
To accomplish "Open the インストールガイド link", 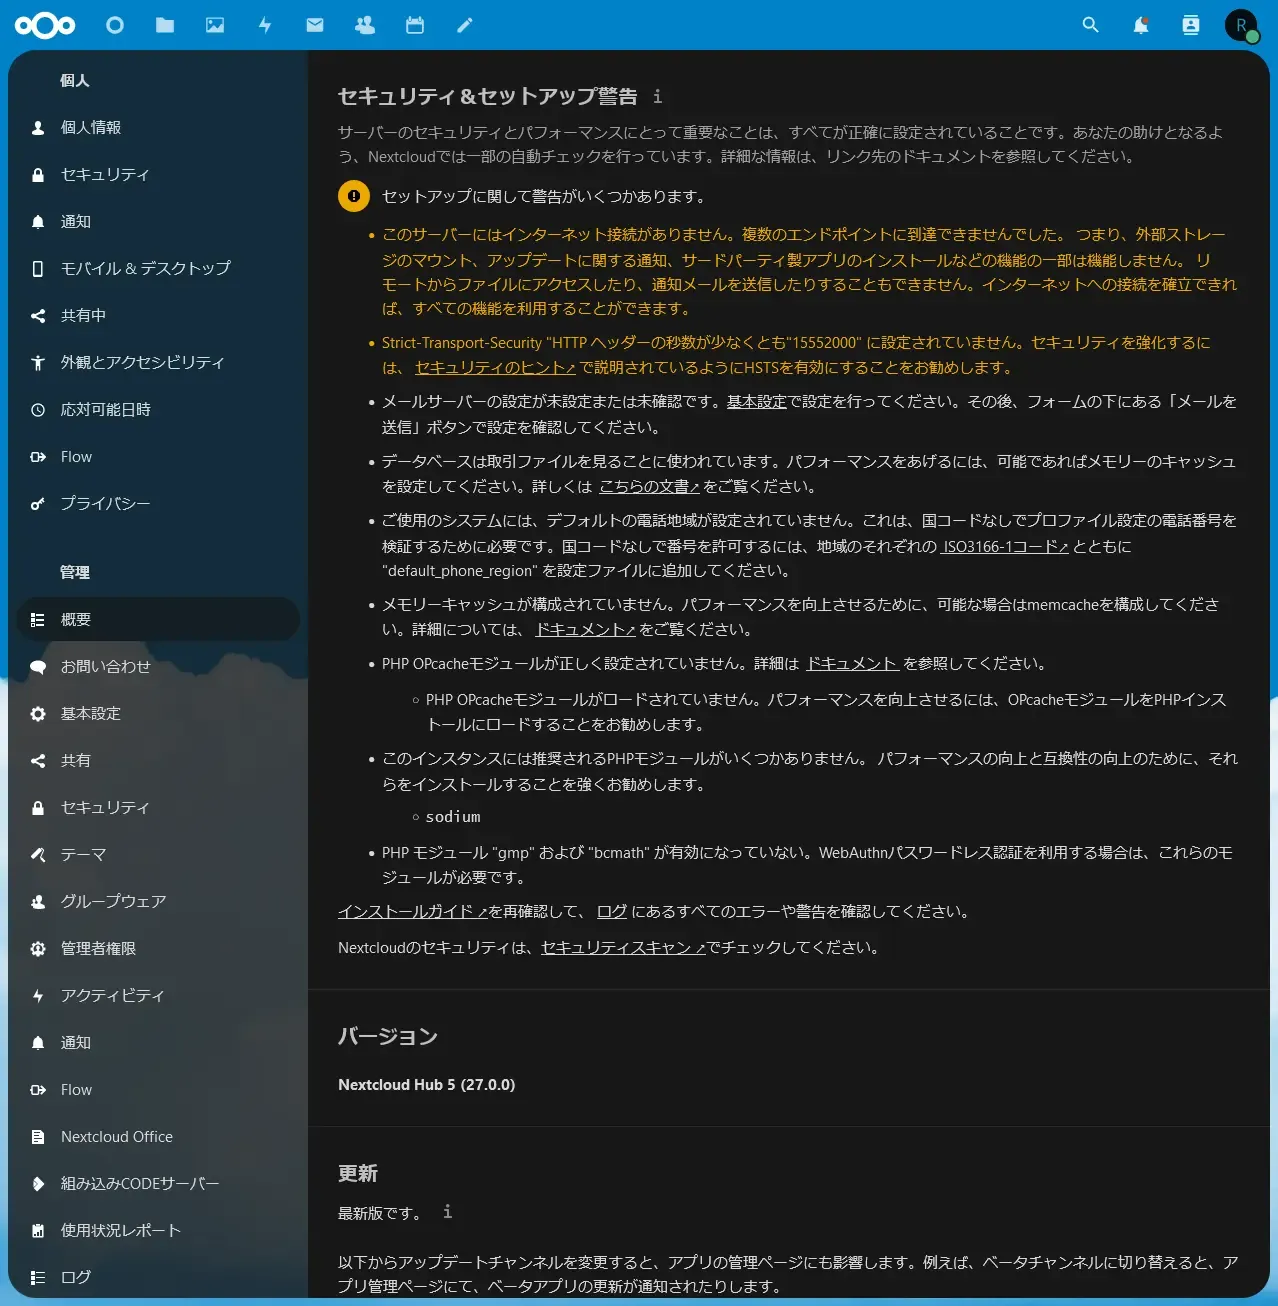I will tap(413, 911).
